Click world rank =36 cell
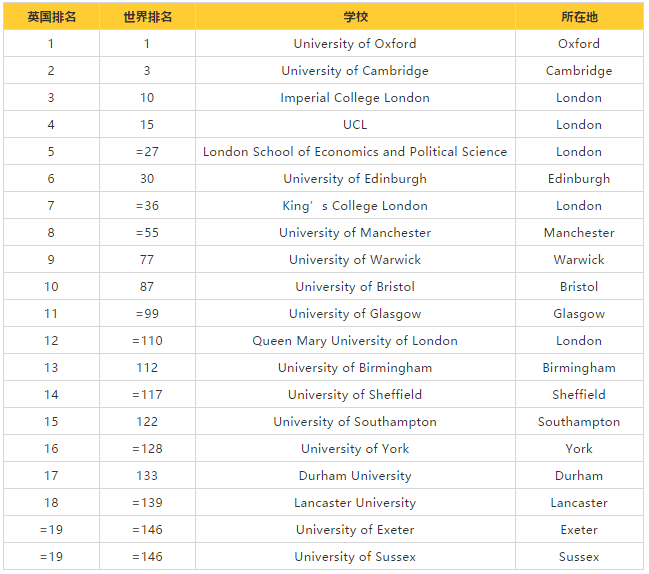This screenshot has width=649, height=574. click(147, 206)
